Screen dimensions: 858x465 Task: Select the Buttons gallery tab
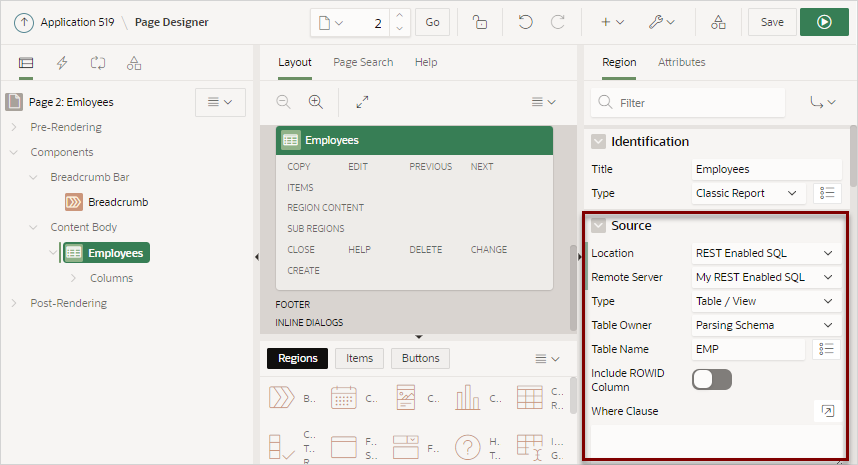(x=420, y=358)
